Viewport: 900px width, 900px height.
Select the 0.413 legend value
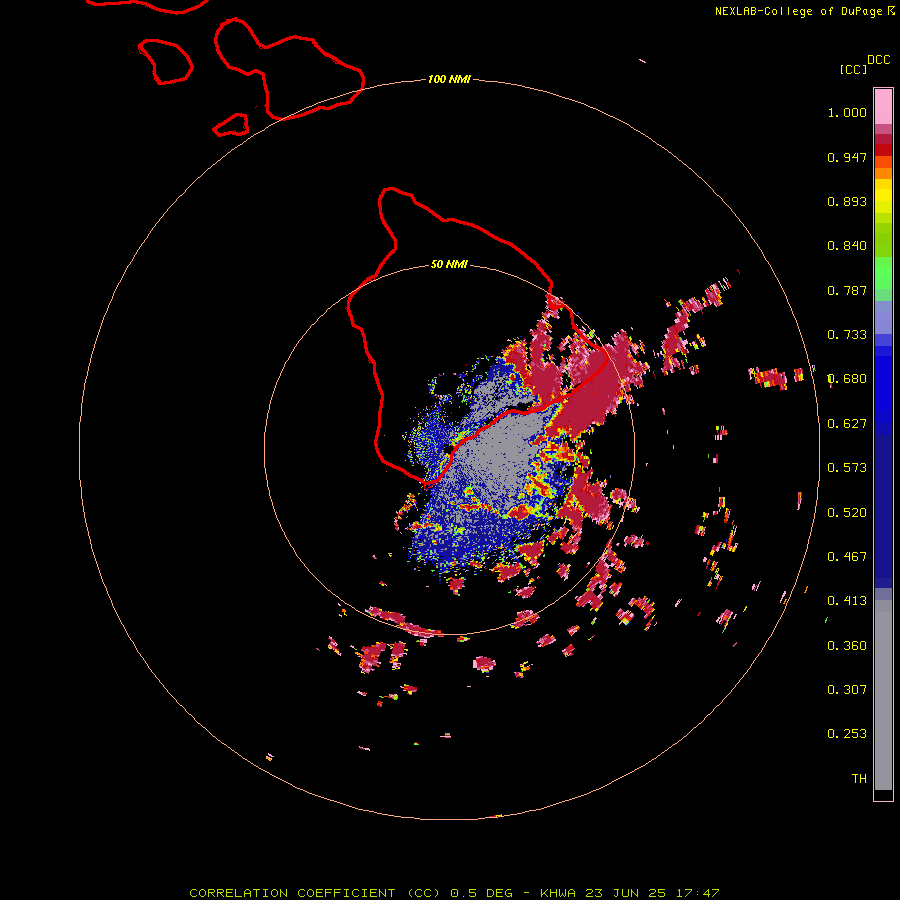pos(847,601)
